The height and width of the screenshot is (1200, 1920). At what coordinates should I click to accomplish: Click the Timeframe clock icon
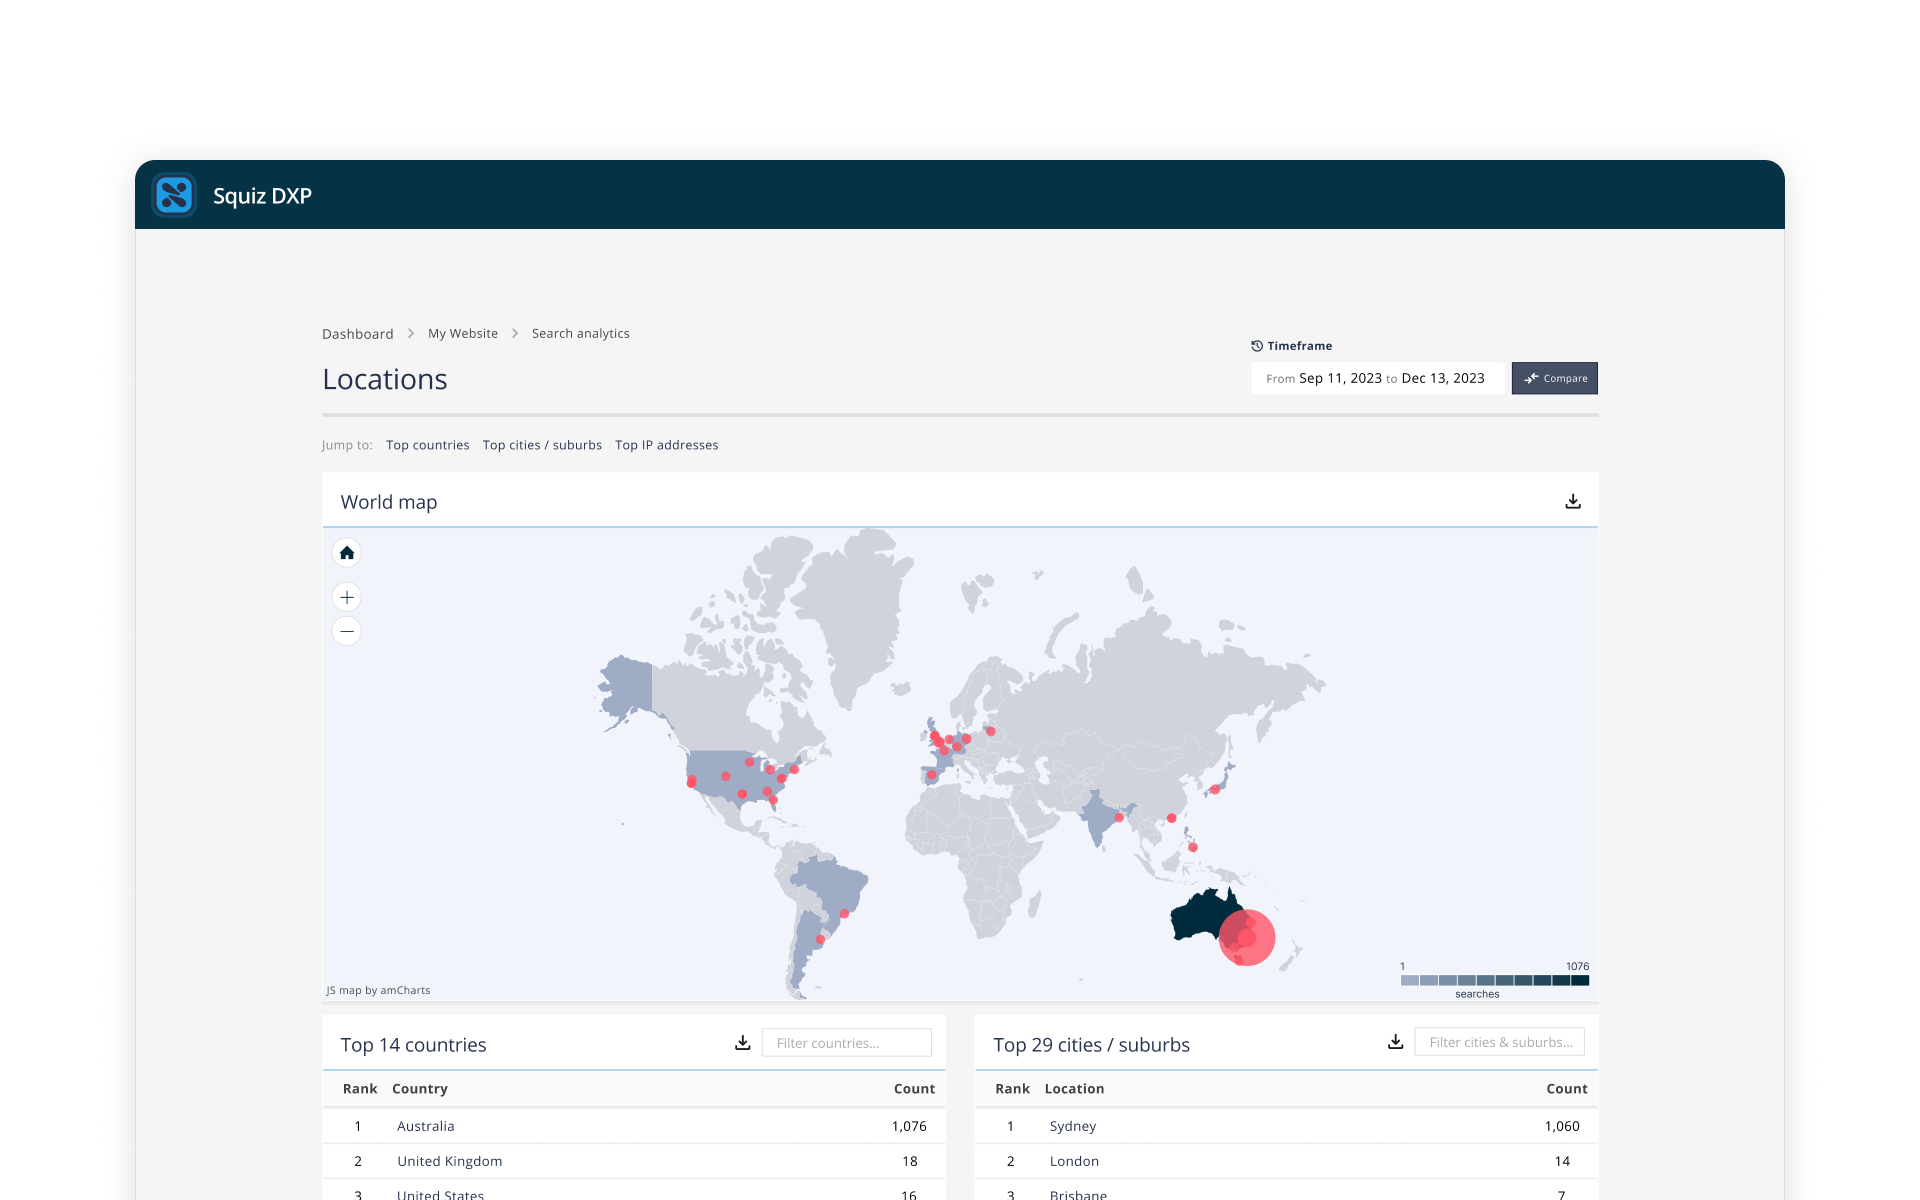click(1257, 346)
